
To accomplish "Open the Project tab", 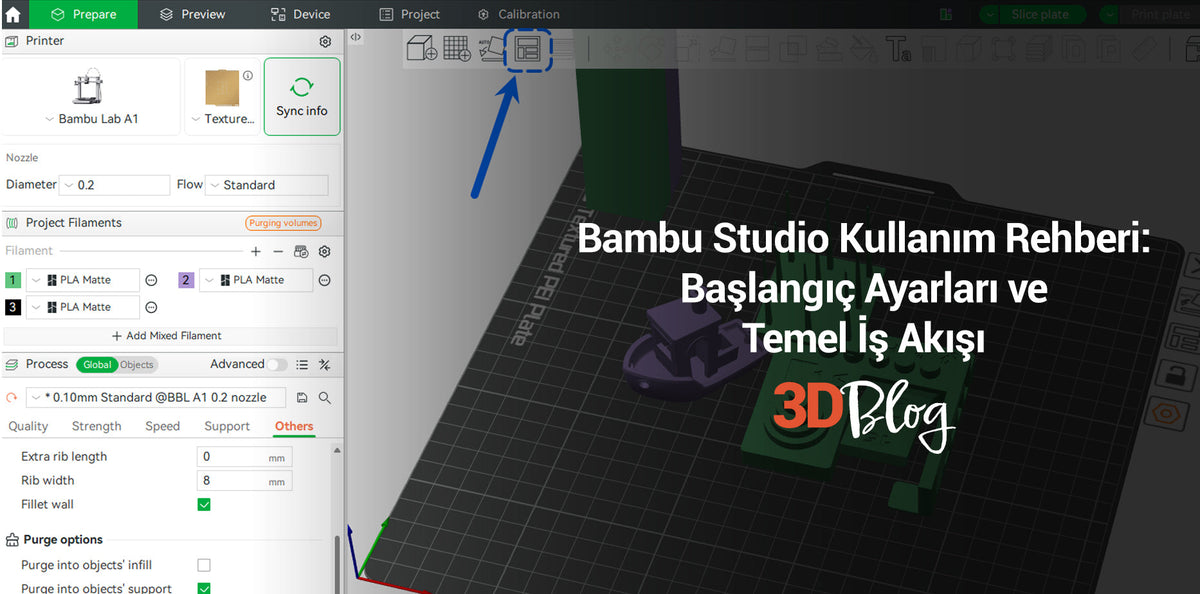I will [x=410, y=14].
